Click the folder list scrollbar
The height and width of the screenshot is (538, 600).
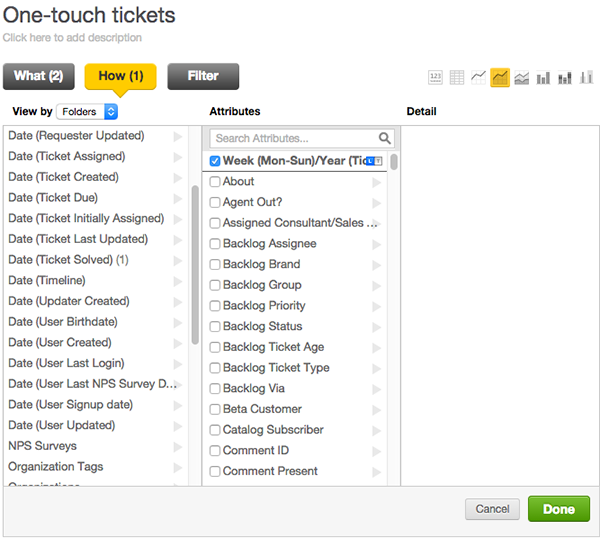[x=194, y=265]
